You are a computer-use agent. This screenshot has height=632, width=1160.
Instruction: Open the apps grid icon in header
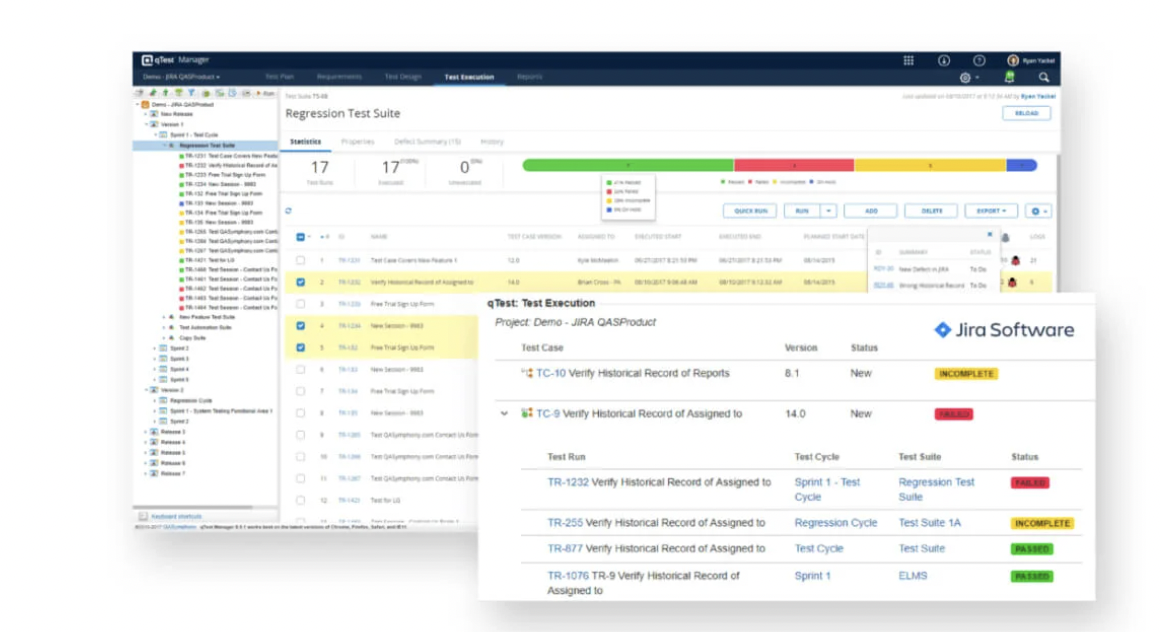click(x=908, y=61)
